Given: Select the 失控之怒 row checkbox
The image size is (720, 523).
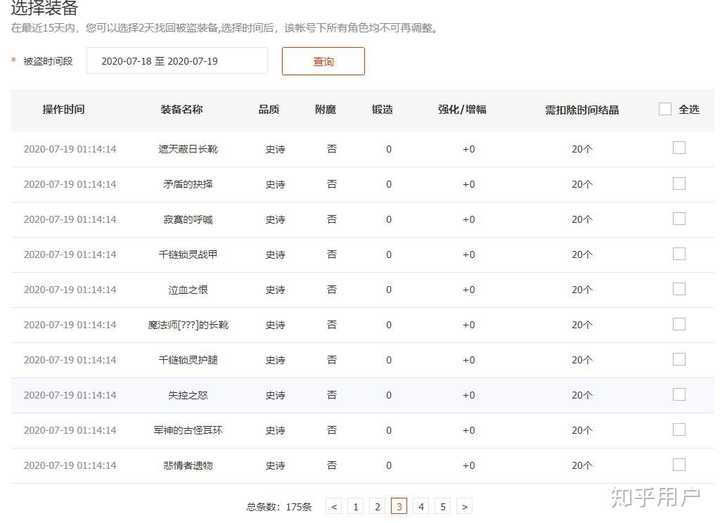Looking at the screenshot, I should tap(679, 394).
